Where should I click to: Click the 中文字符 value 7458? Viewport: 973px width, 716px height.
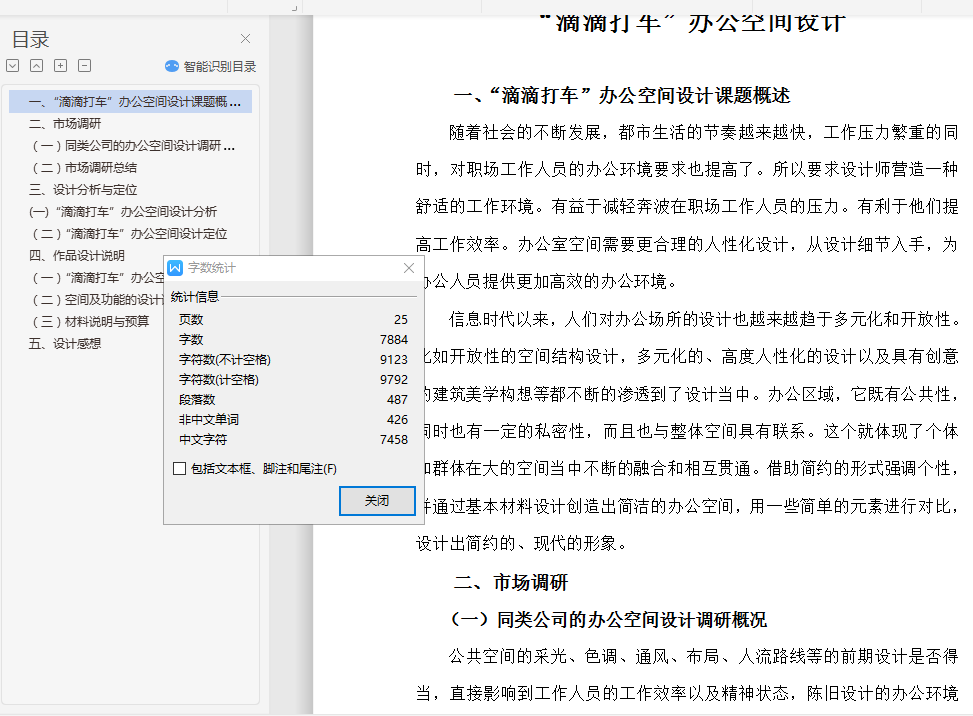(x=394, y=439)
